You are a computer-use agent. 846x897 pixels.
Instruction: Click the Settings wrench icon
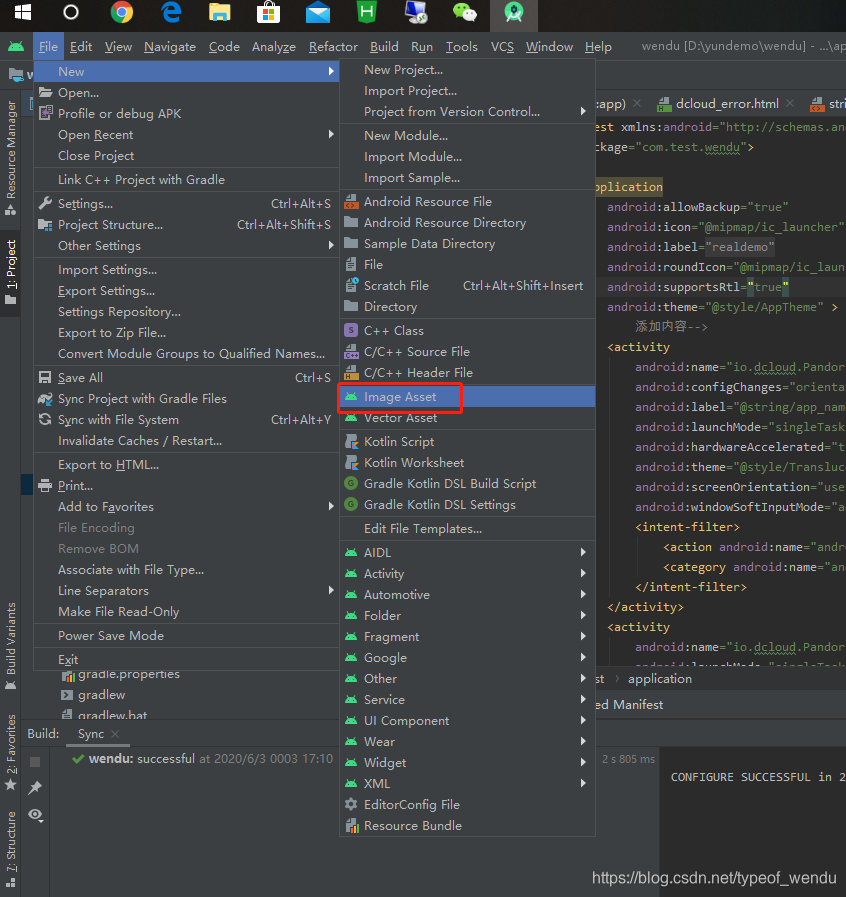pos(45,203)
